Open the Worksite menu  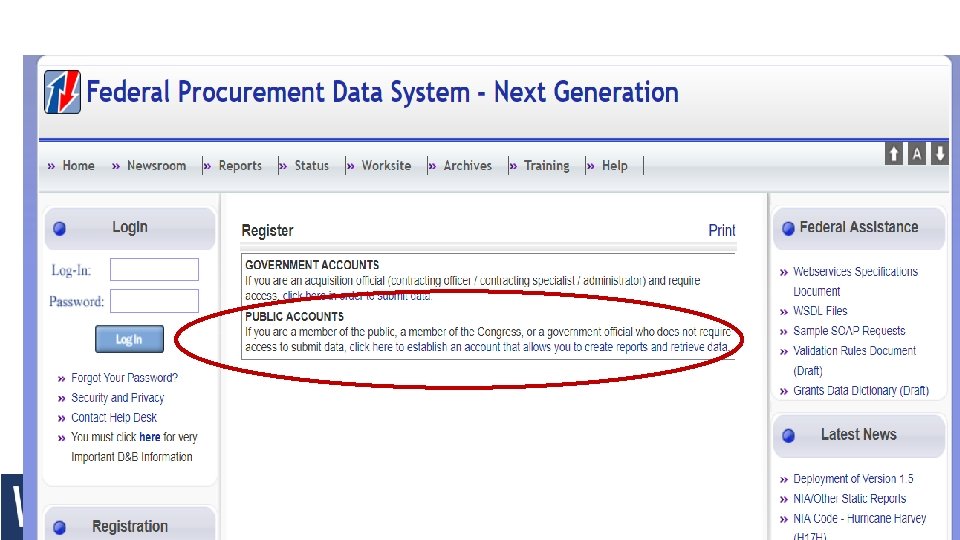pos(386,166)
